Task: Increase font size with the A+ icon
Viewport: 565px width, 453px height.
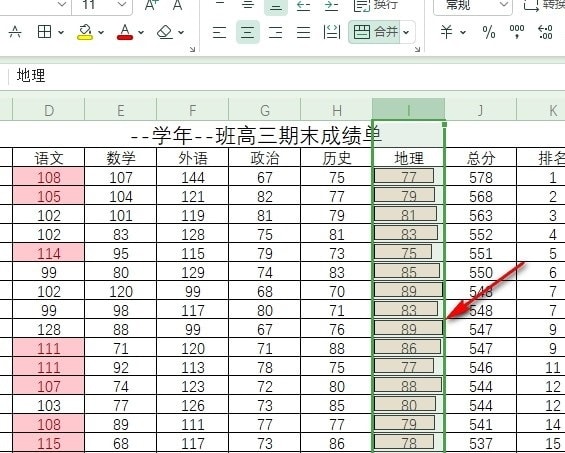Action: pyautogui.click(x=152, y=5)
